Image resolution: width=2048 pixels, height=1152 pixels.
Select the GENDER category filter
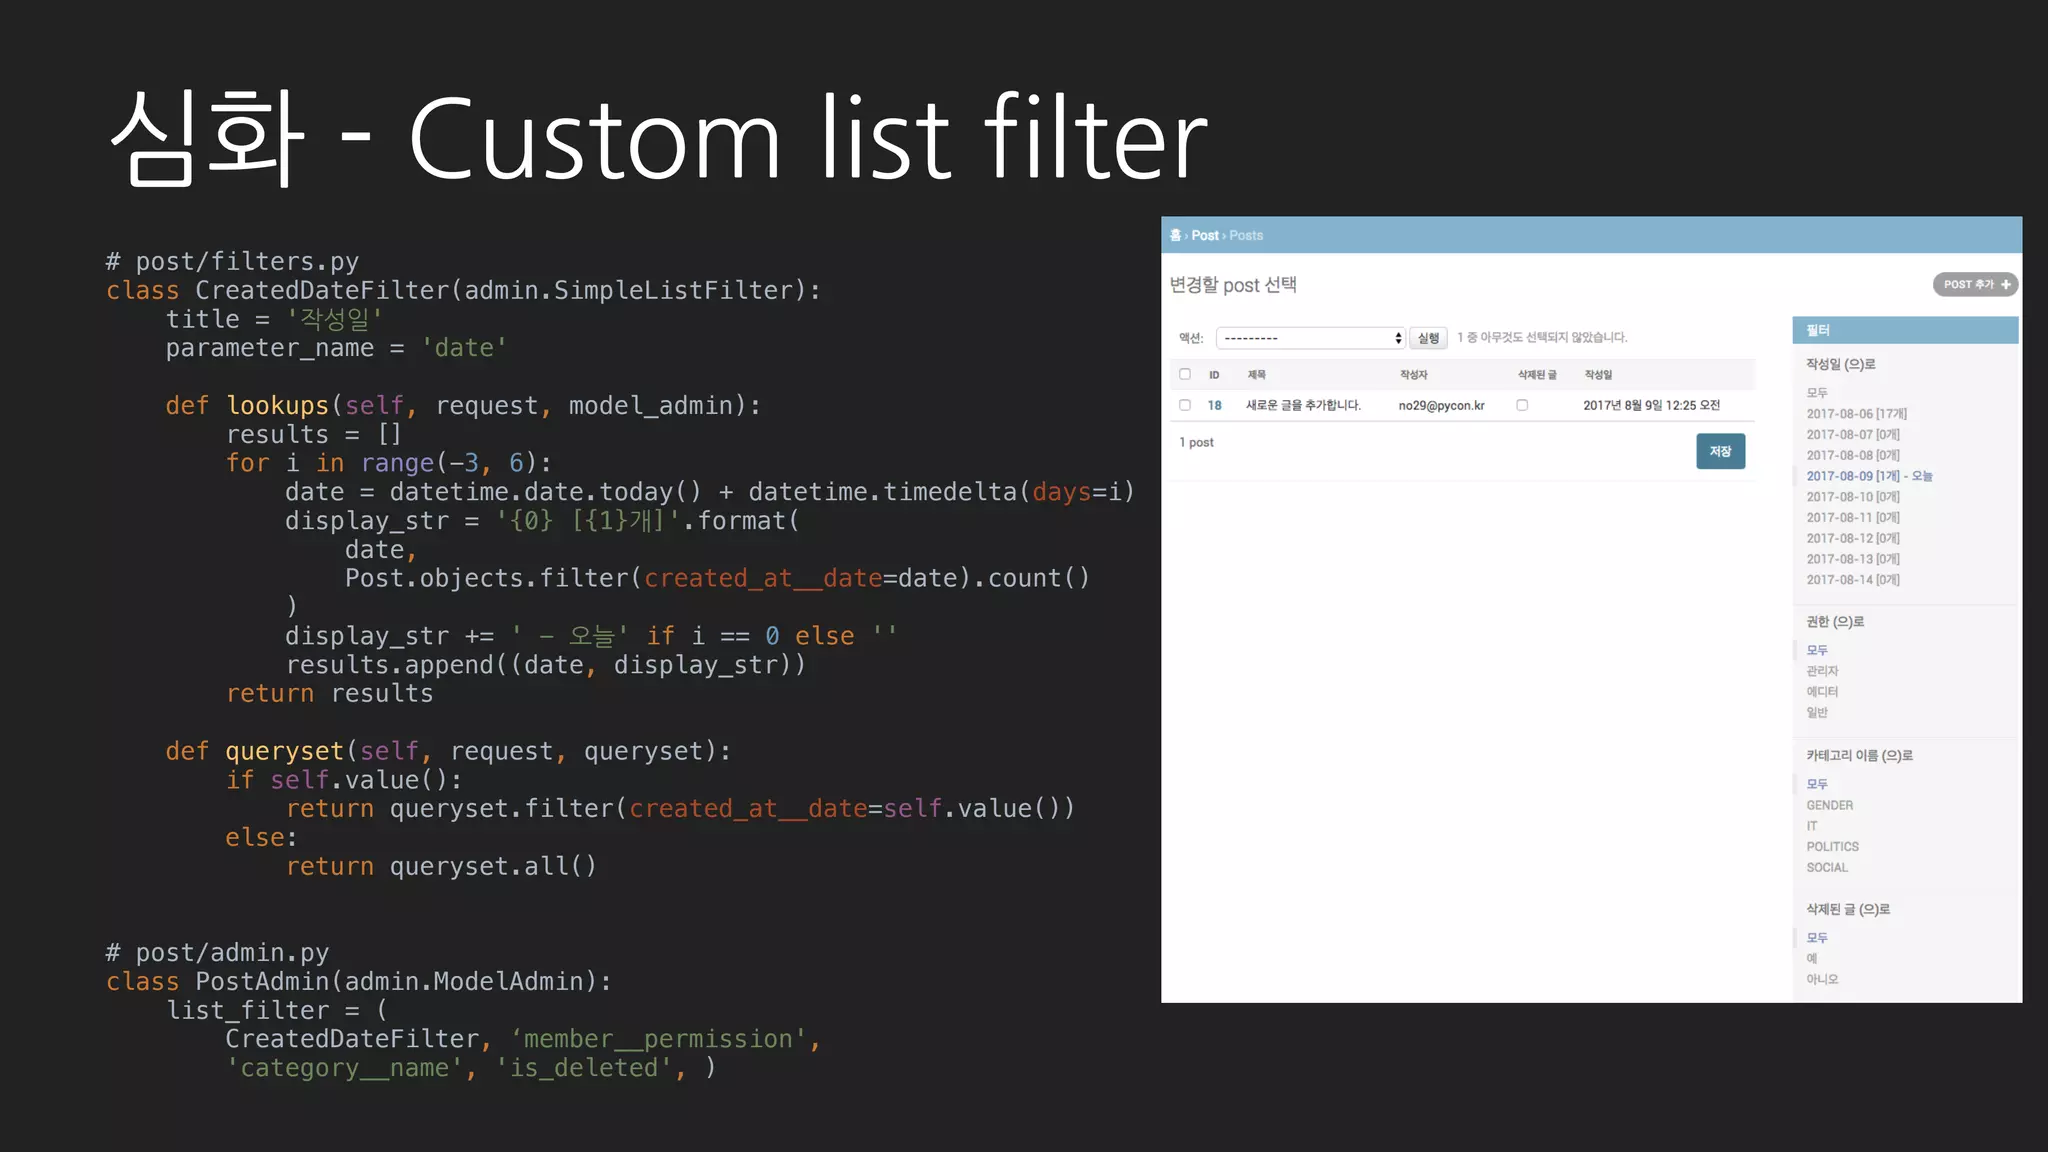click(x=1829, y=805)
